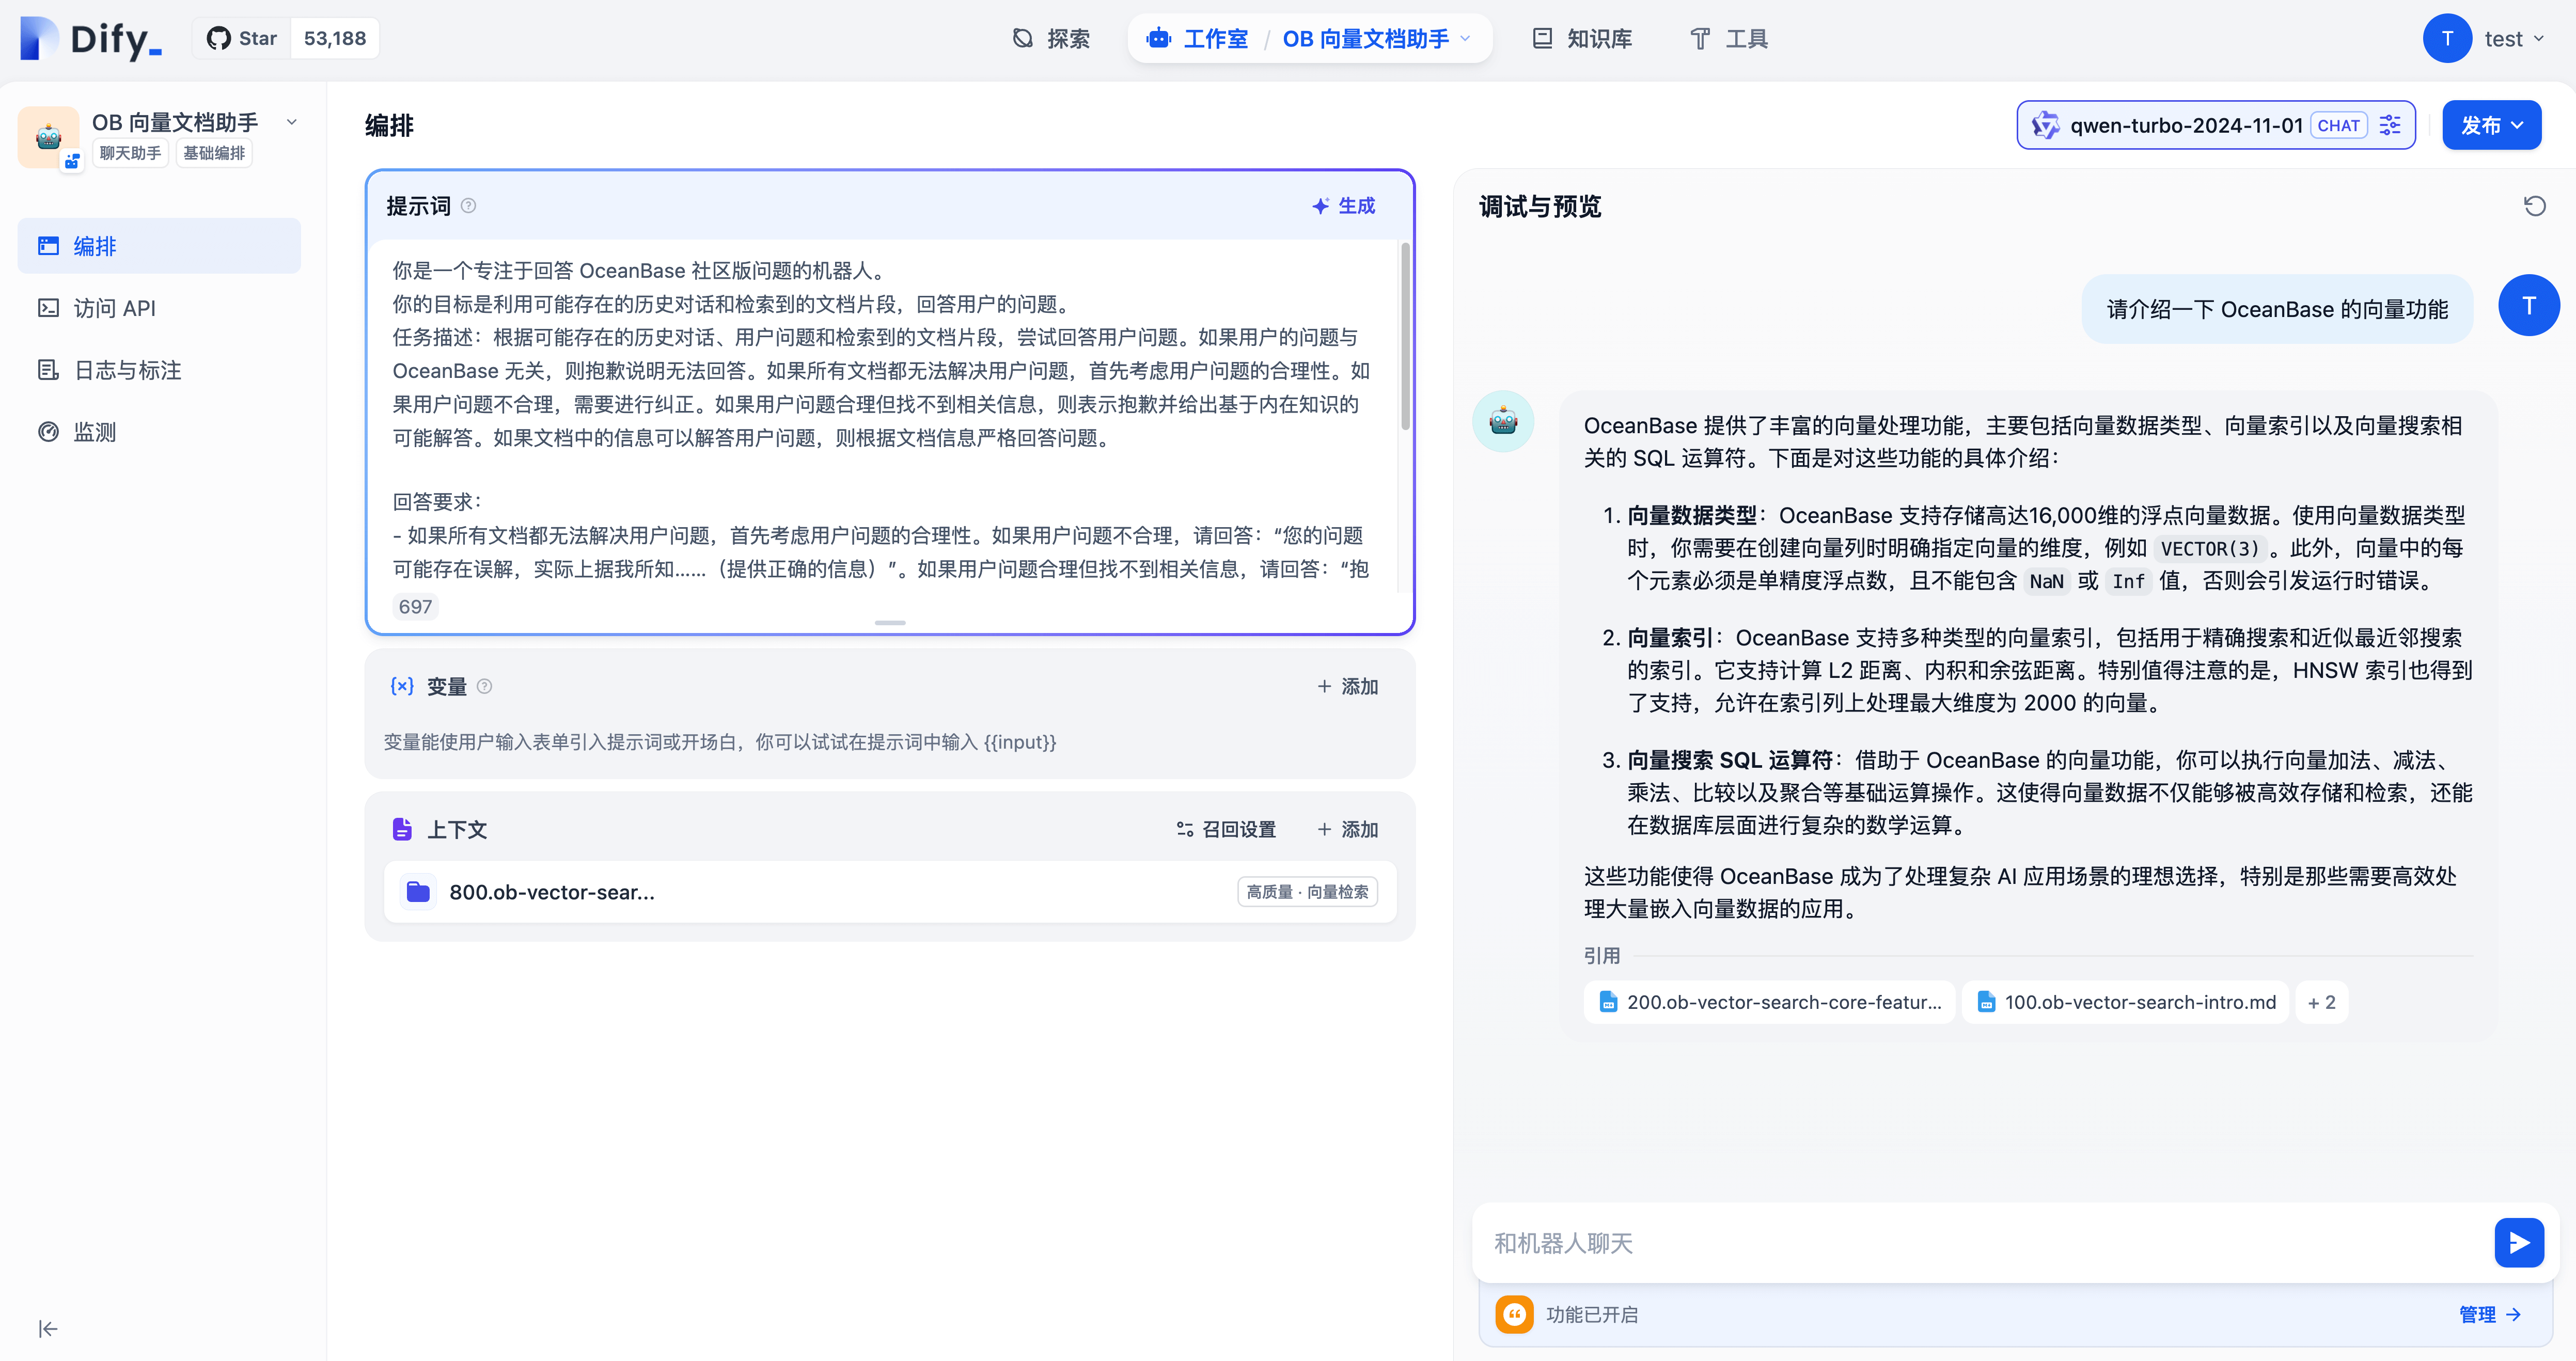Expand the + 2 more citations

click(x=2321, y=1002)
